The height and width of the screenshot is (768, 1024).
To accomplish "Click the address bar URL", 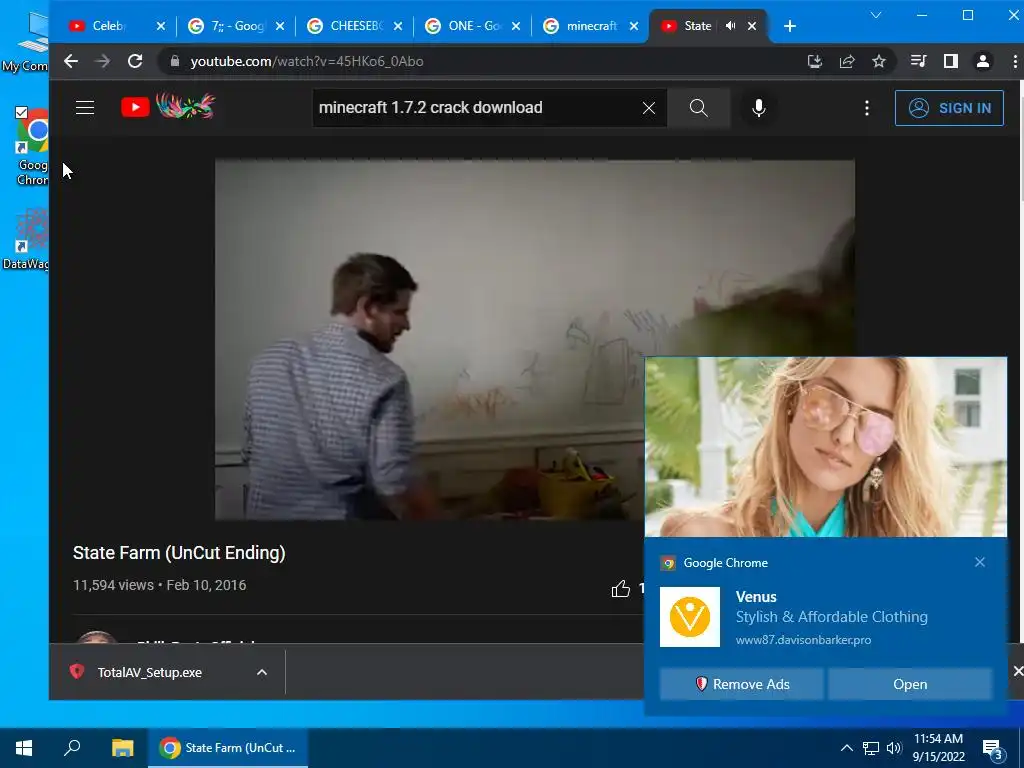I will click(307, 61).
